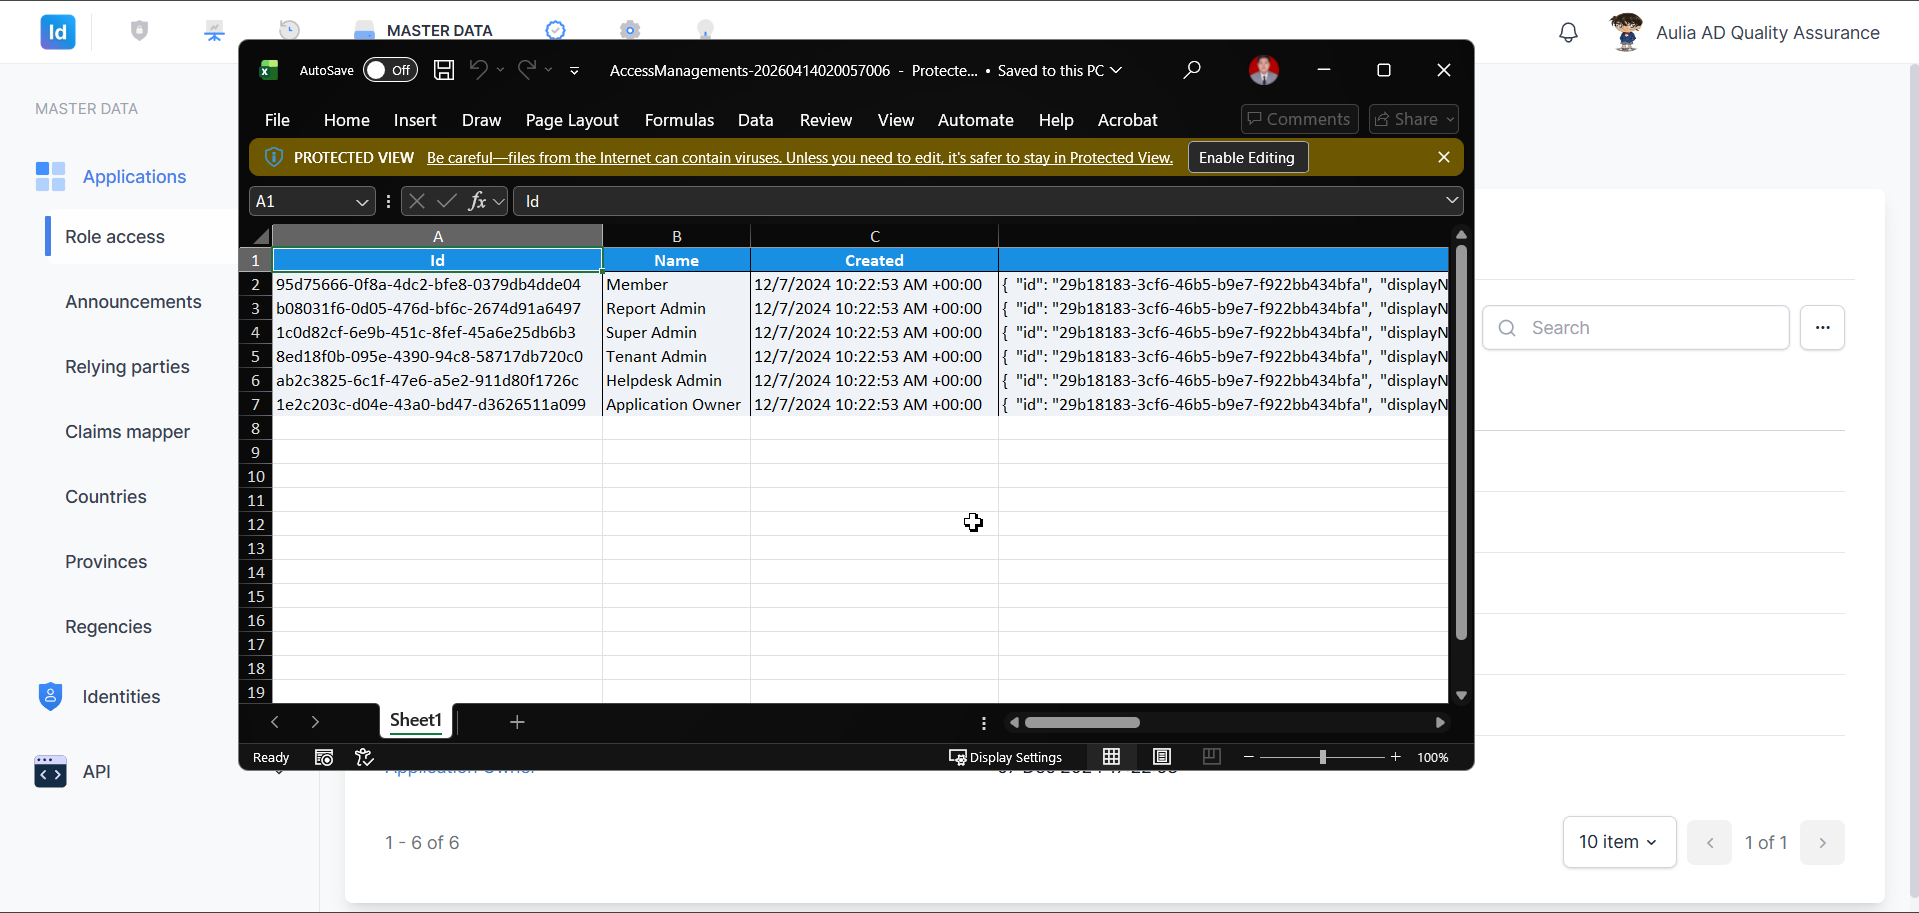Viewport: 1919px width, 913px height.
Task: Toggle the AutoSave switch
Action: 390,70
